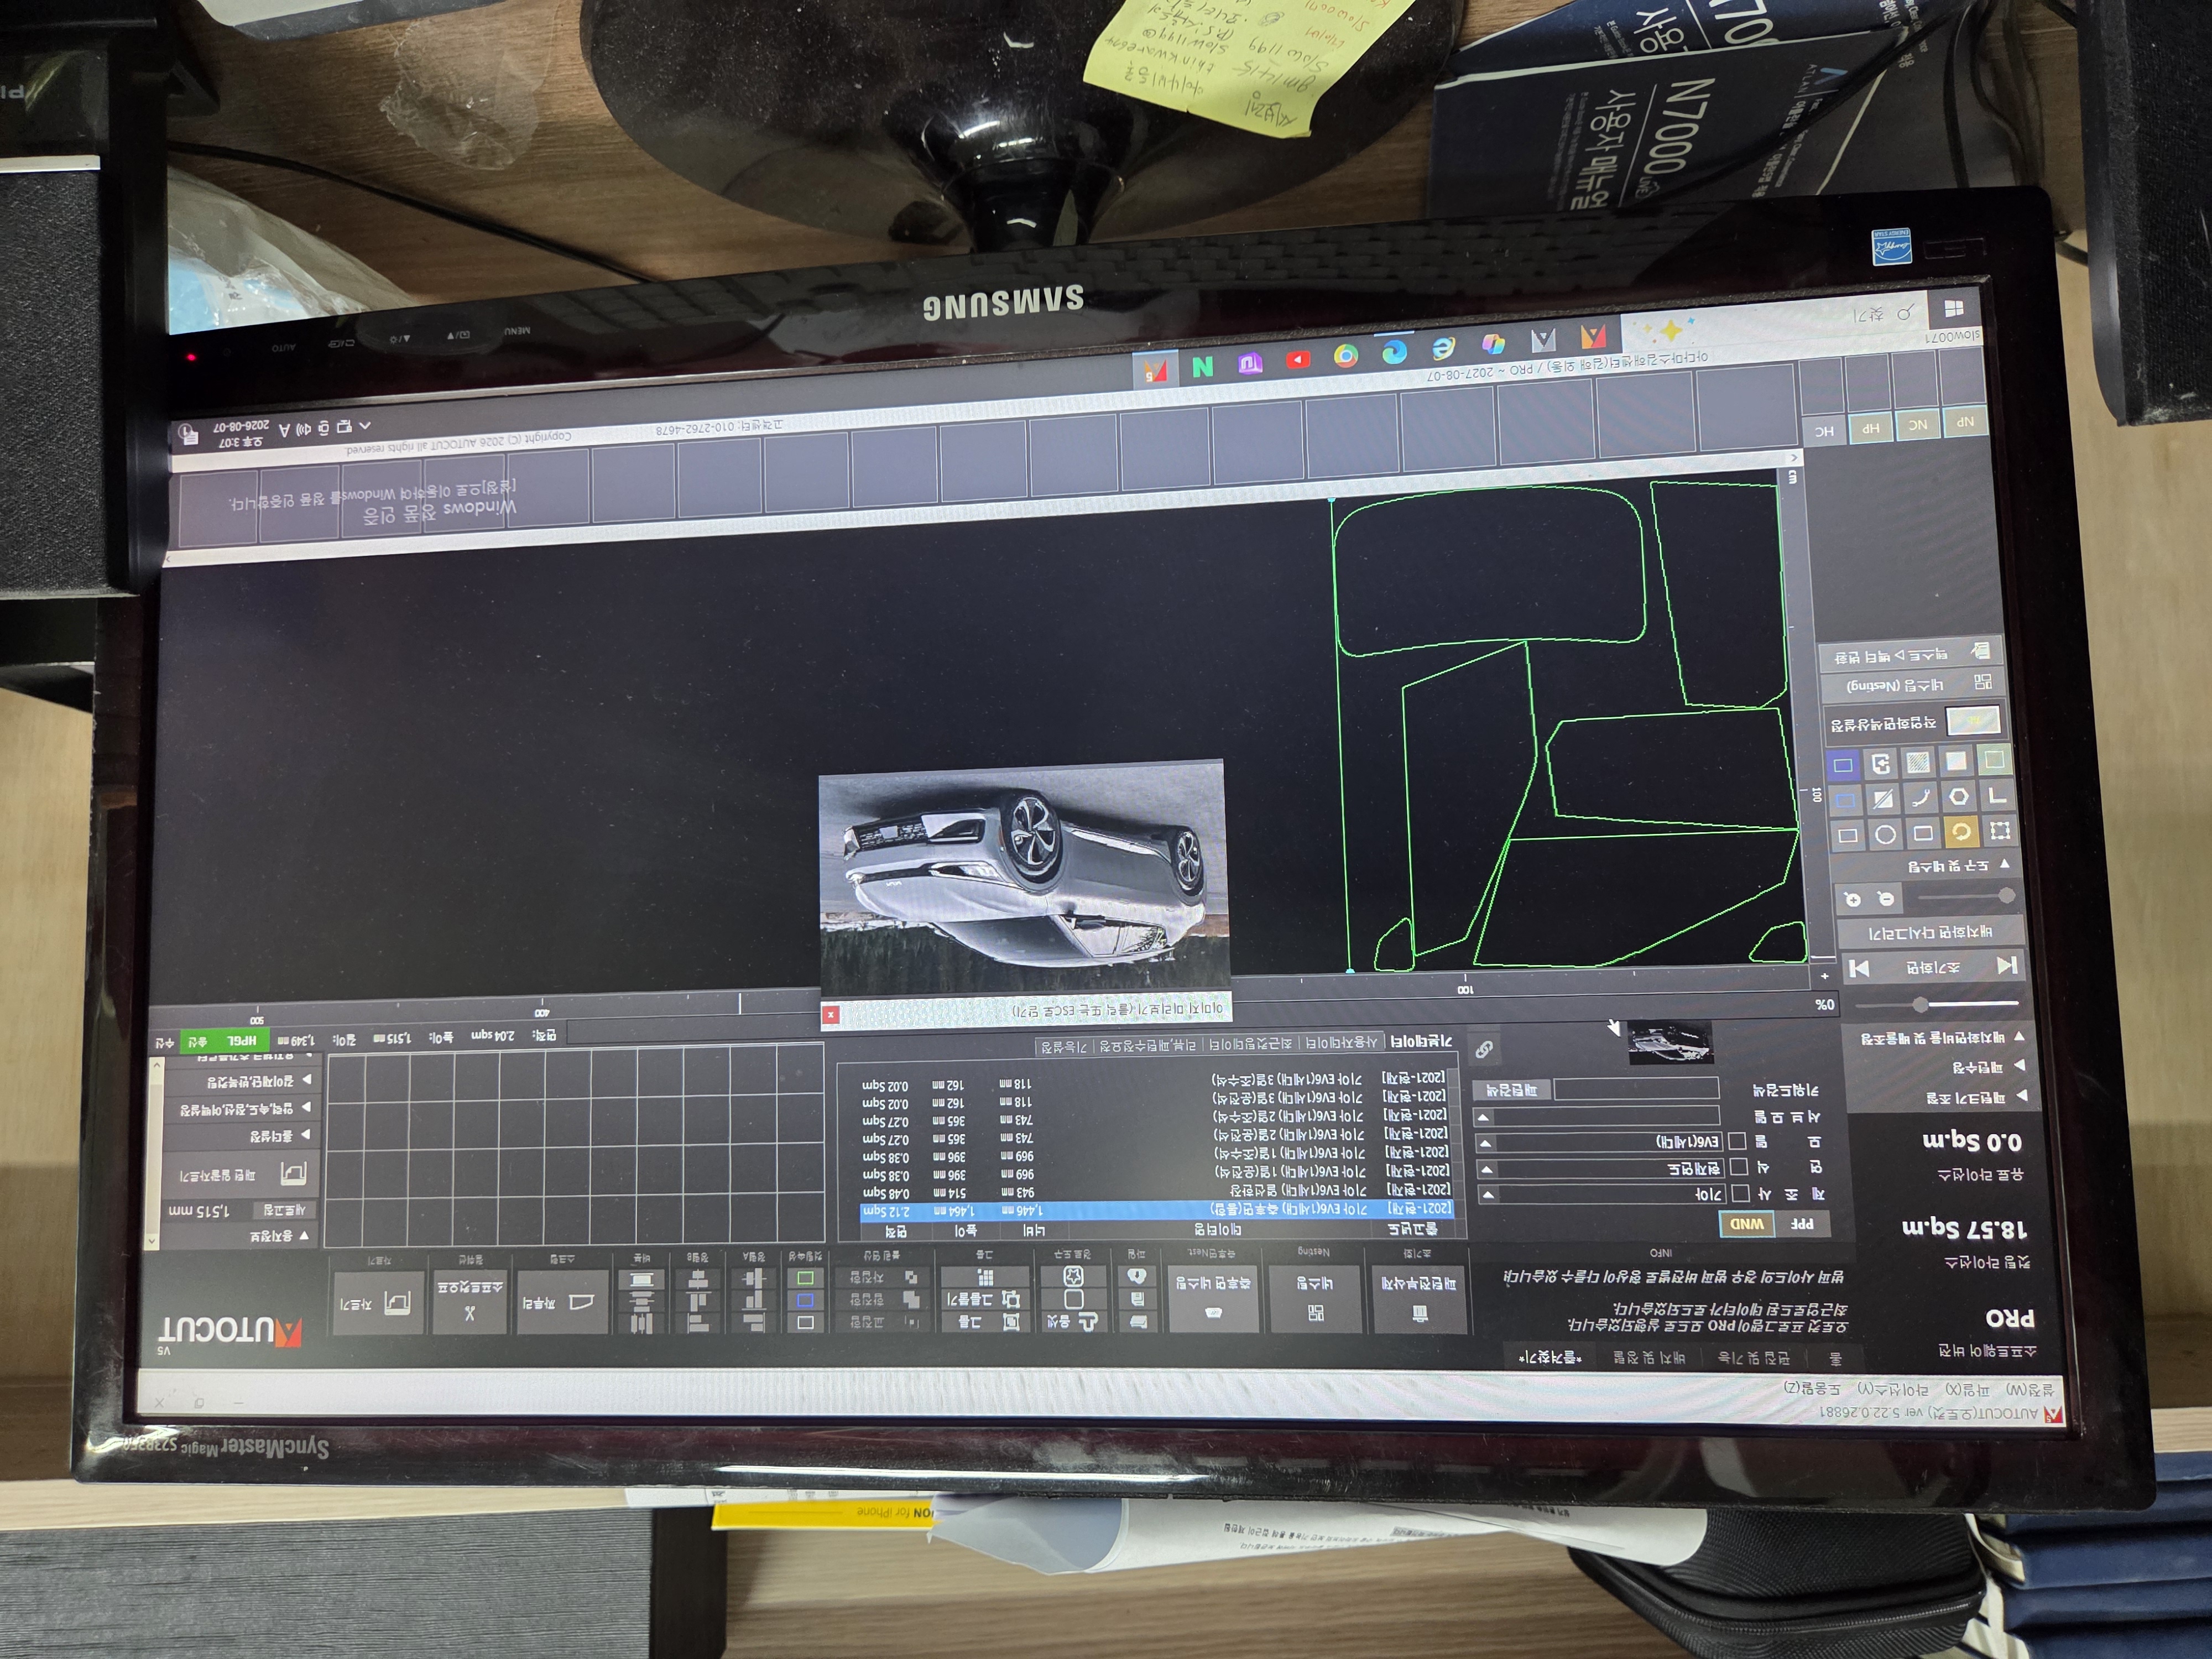Tick the 연식 checkbox next to 현재연도
This screenshot has width=2212, height=1659.
tap(1738, 1167)
